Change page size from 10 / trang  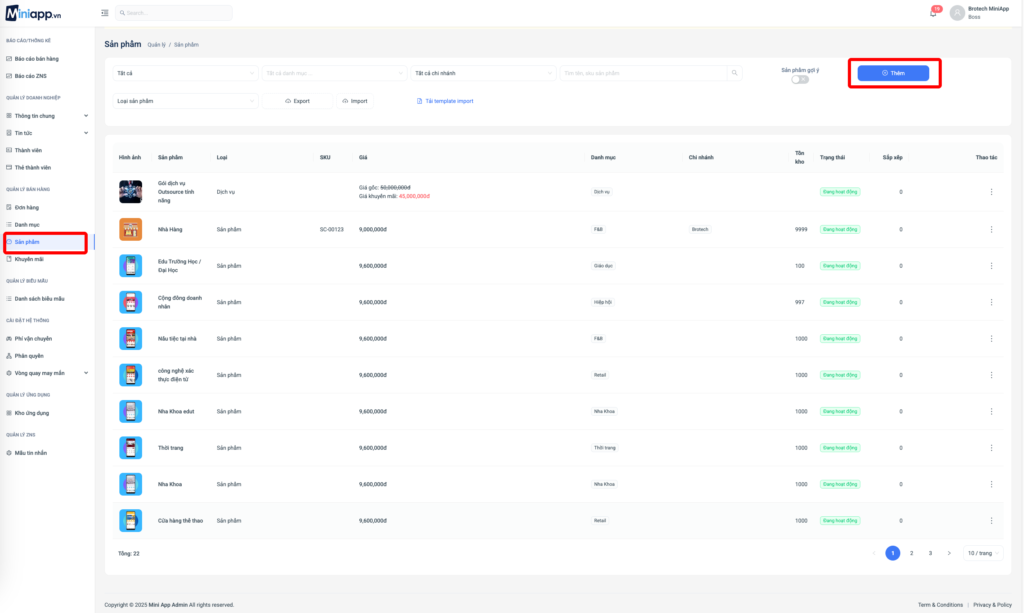coord(983,553)
